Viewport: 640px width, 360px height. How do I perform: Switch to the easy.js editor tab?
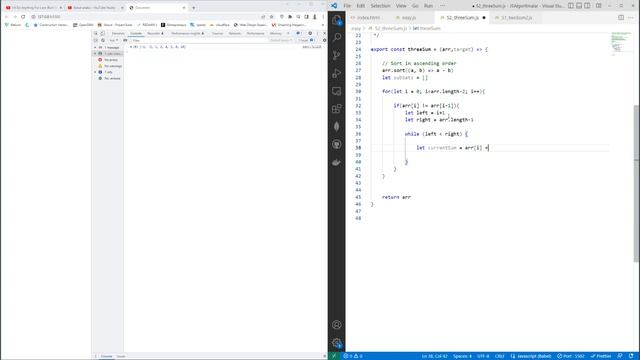pyautogui.click(x=409, y=18)
